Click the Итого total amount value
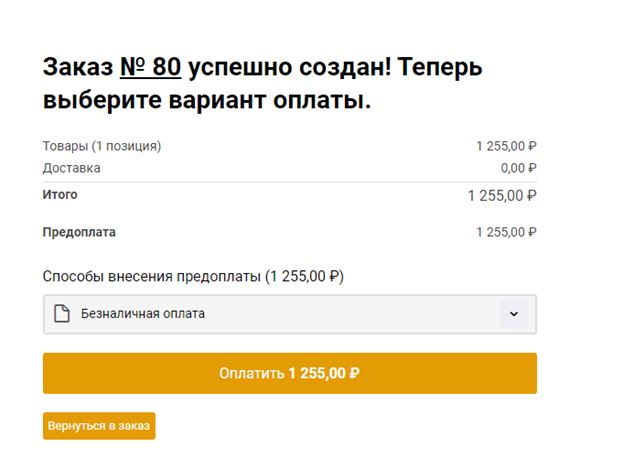 (502, 196)
